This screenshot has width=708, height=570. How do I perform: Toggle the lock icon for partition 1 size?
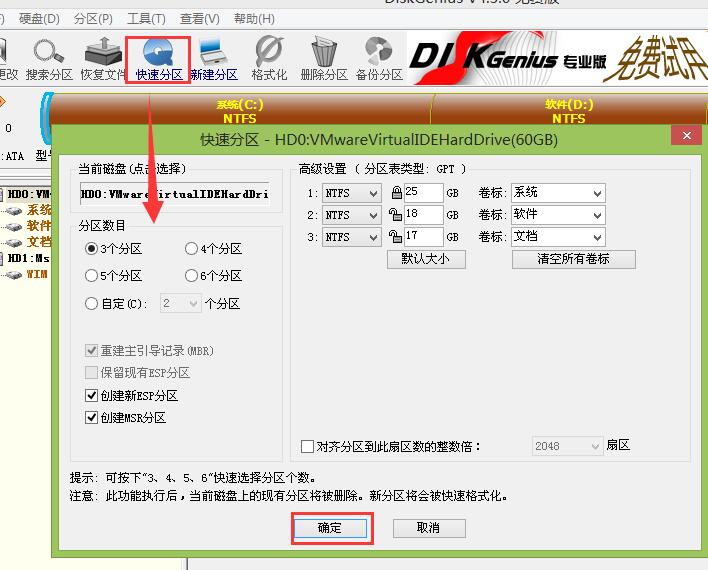(396, 193)
